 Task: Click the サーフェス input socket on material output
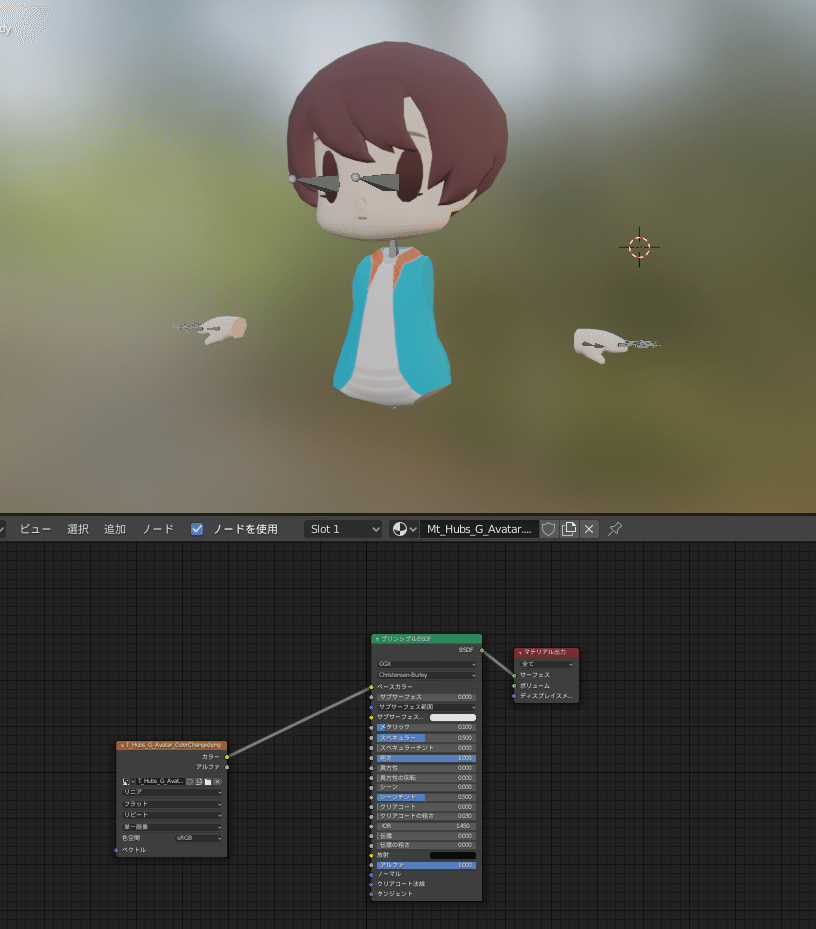pos(514,675)
